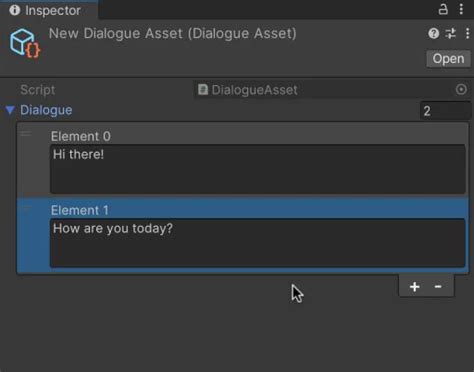The width and height of the screenshot is (474, 372).
Task: Click the 'How are you today?' text area
Action: (x=258, y=243)
